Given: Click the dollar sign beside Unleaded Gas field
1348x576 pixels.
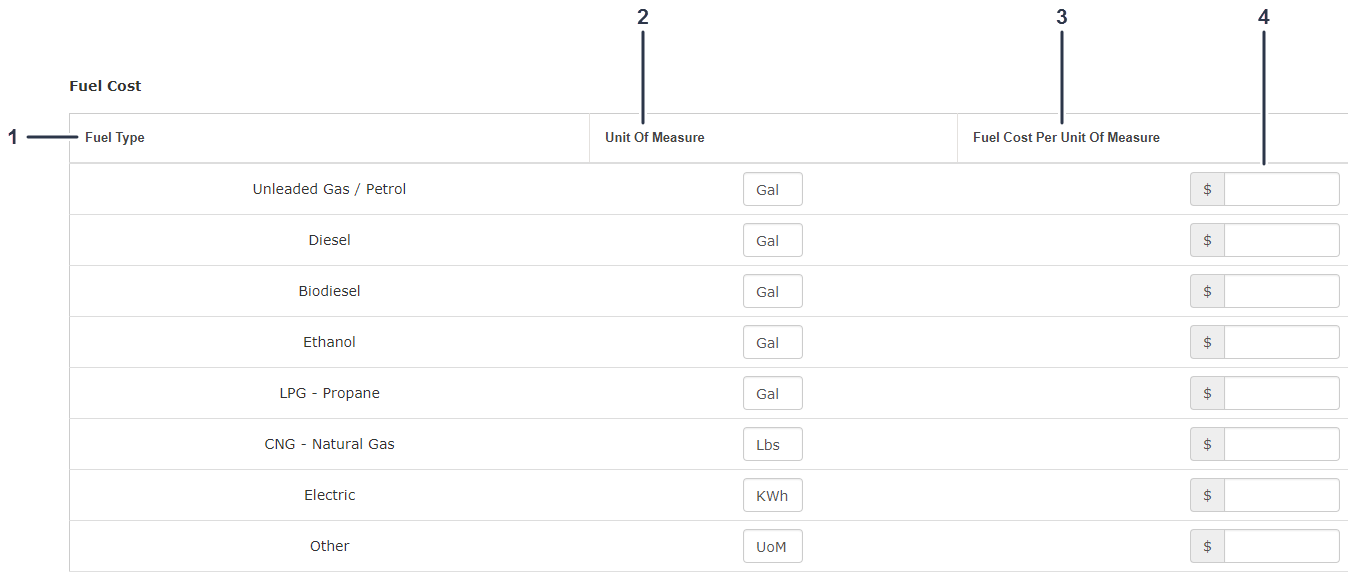Looking at the screenshot, I should [x=1207, y=189].
